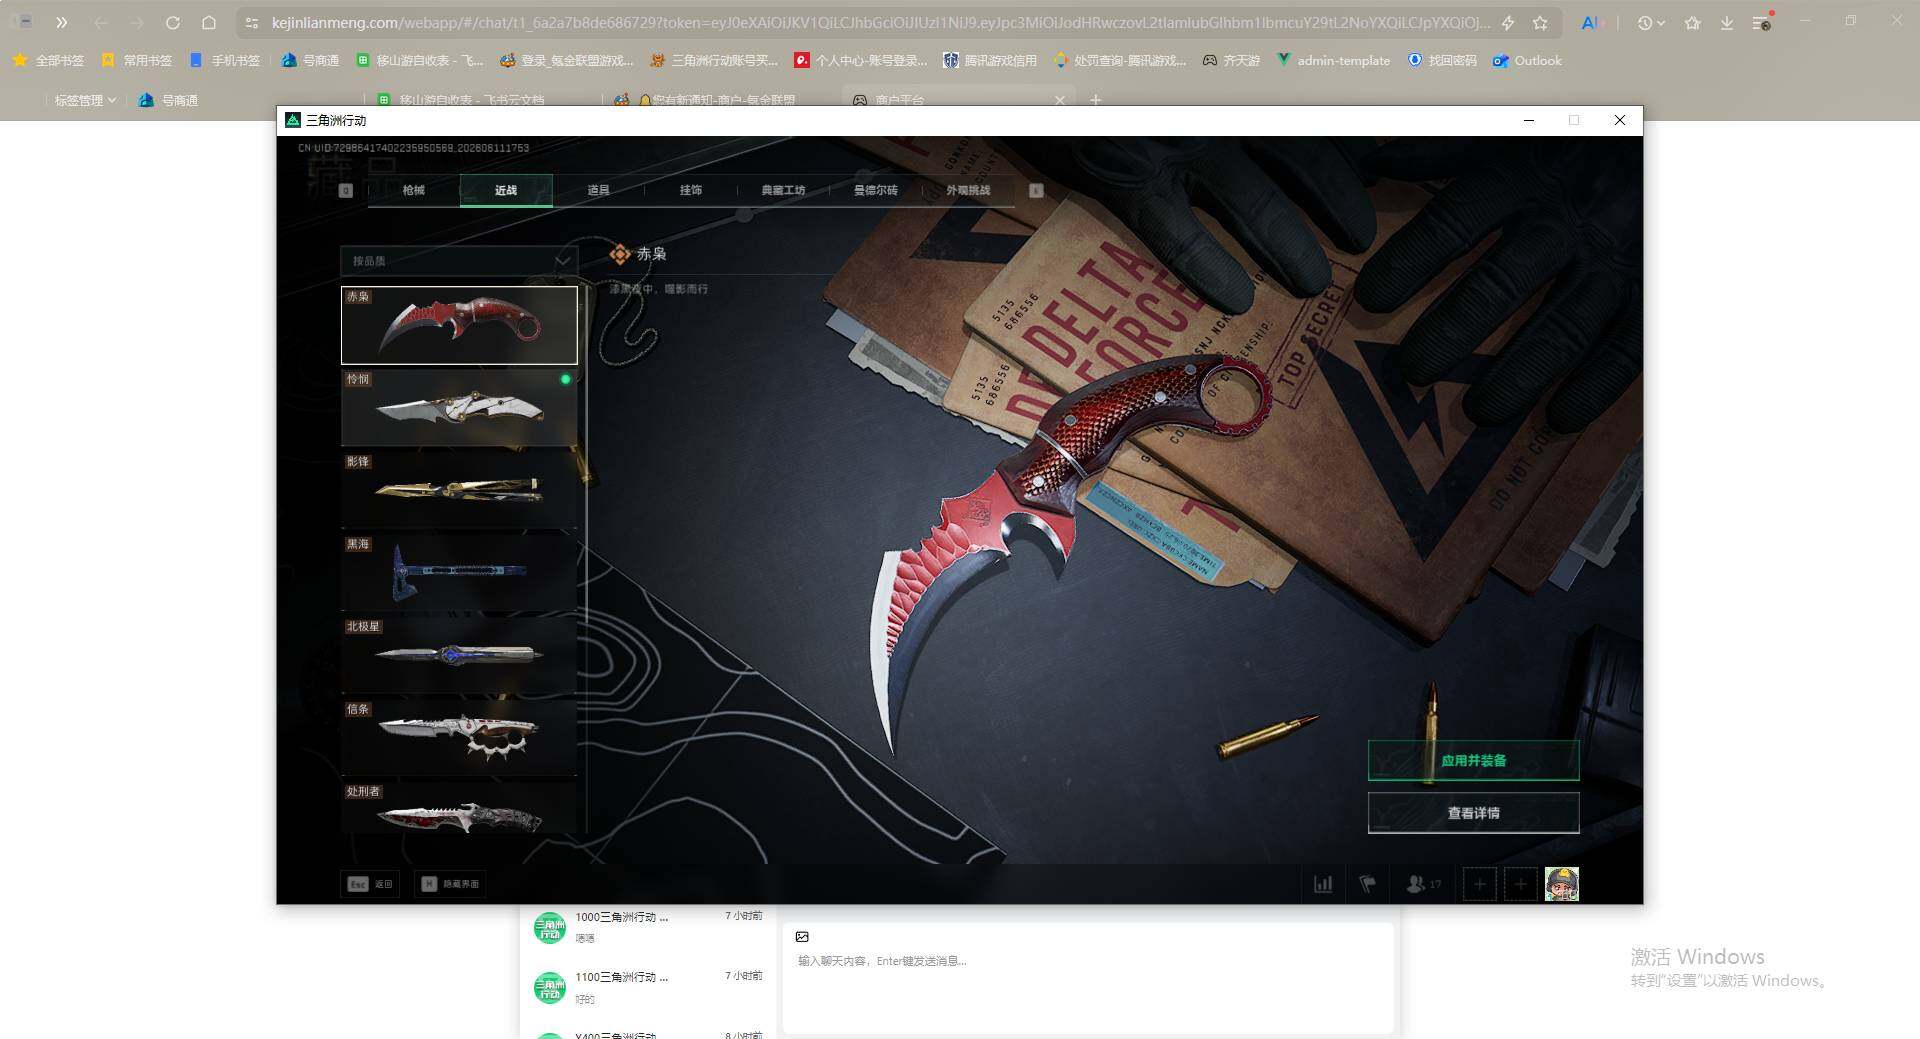
Task: Bookmark this page with the star icon
Action: [x=1540, y=22]
